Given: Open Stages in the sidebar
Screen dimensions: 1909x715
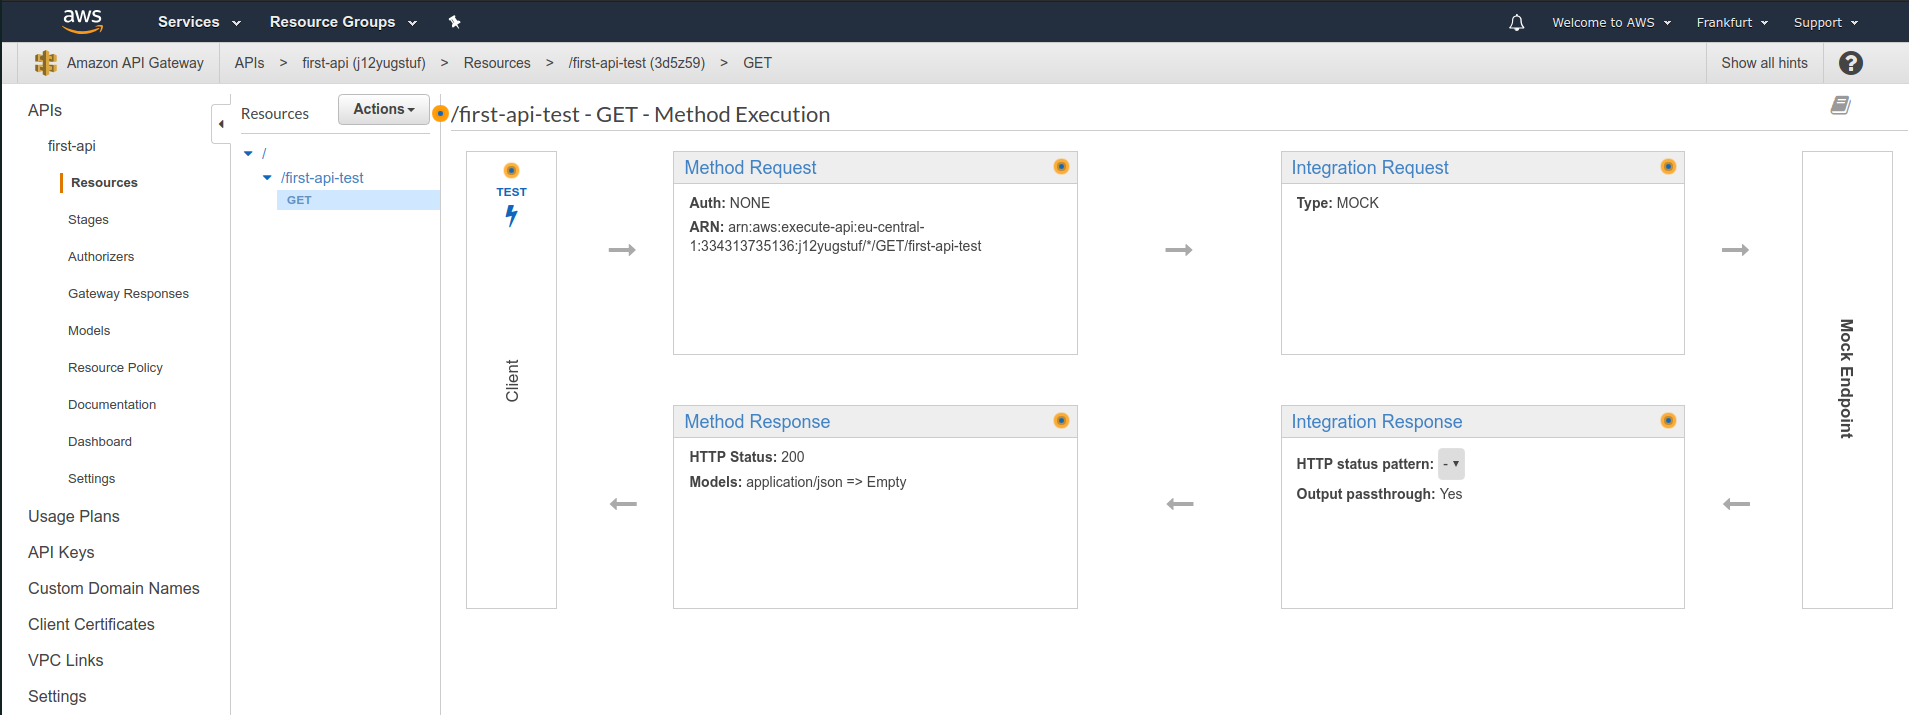Looking at the screenshot, I should tap(88, 219).
